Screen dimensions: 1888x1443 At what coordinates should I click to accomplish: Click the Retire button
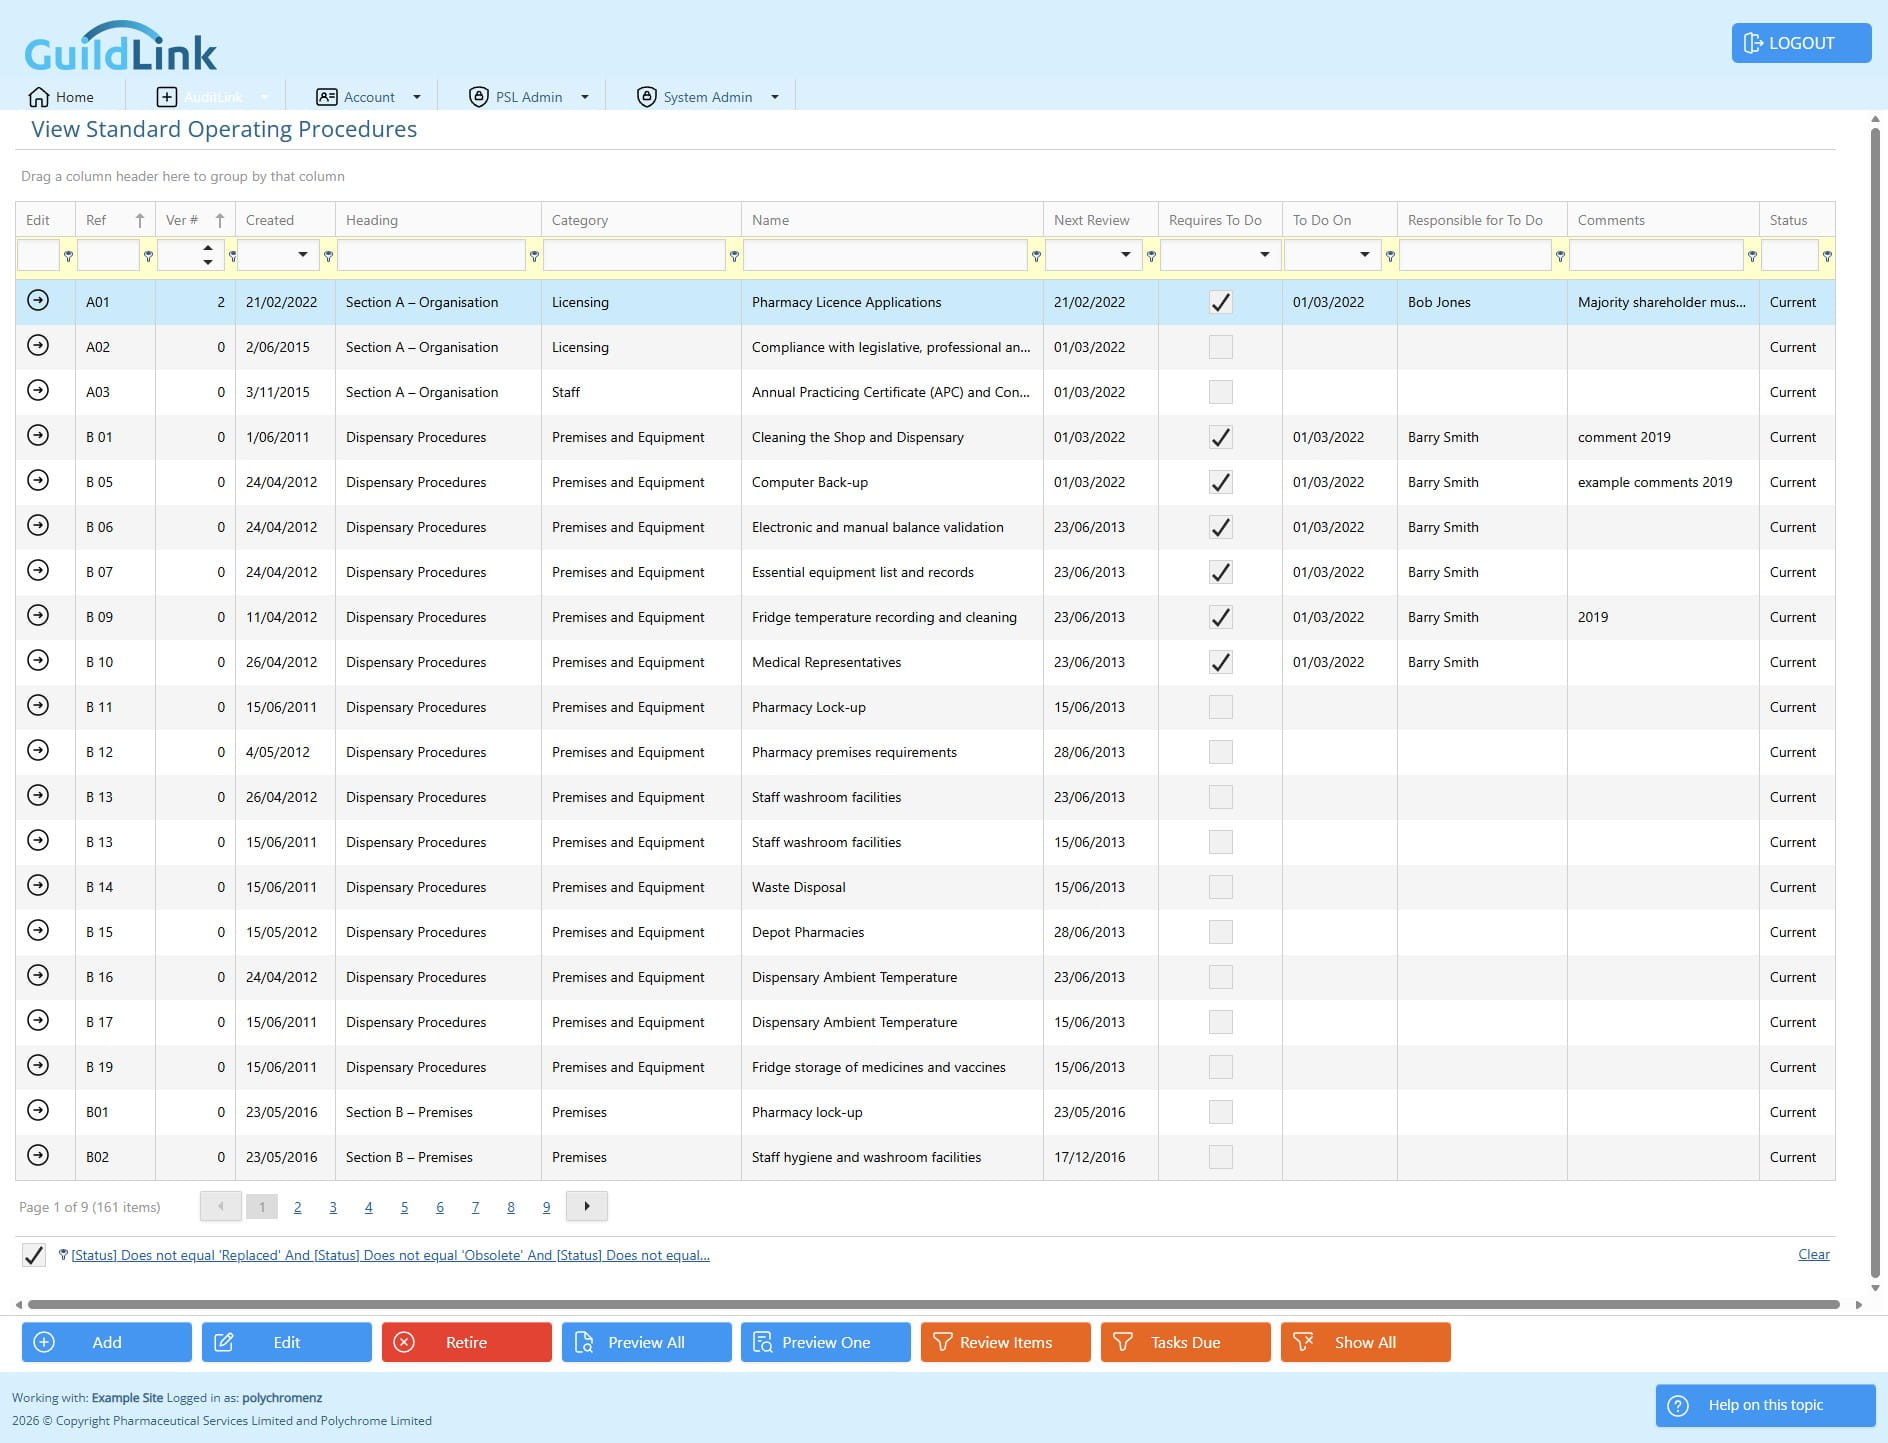466,1342
